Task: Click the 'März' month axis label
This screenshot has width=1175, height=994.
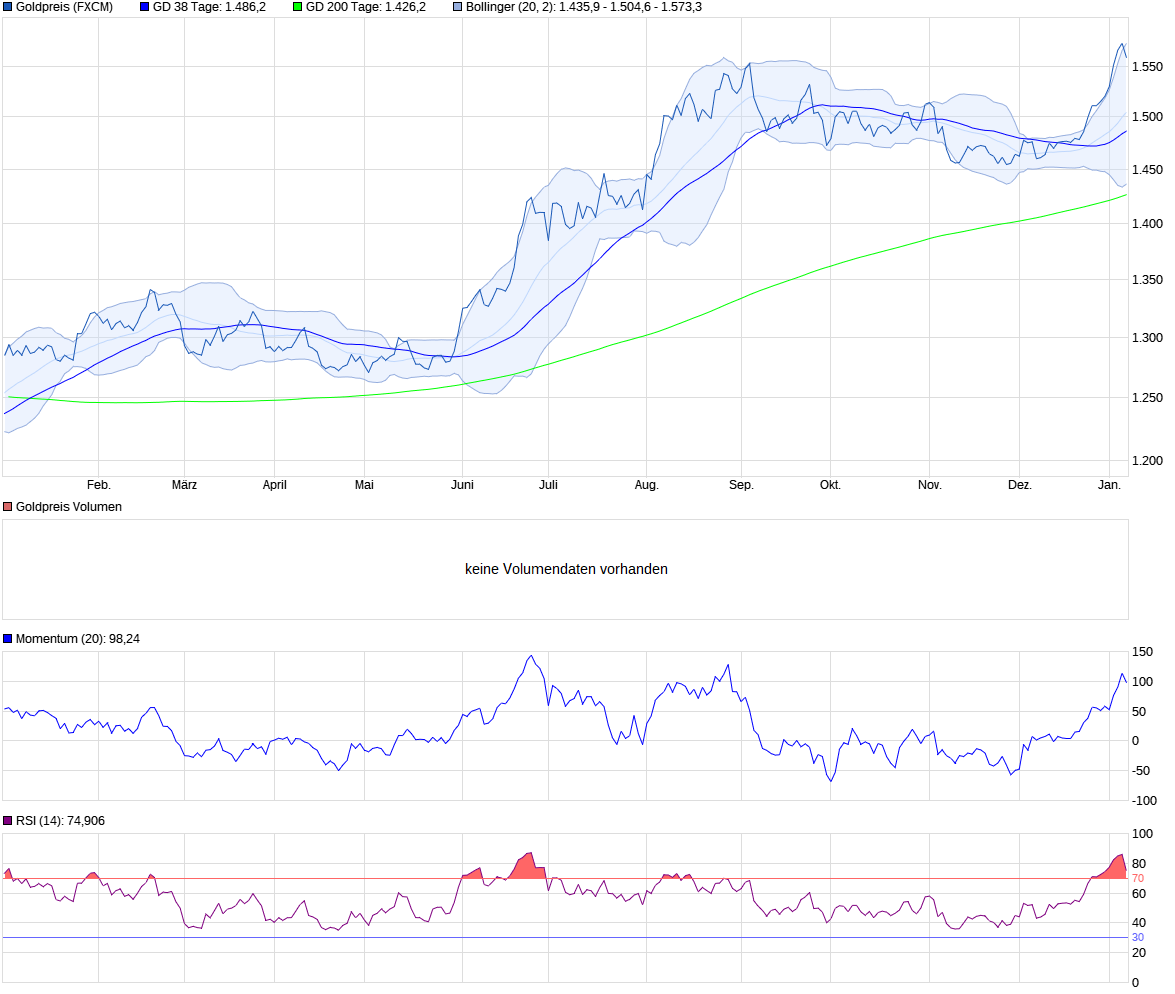Action: click(184, 485)
